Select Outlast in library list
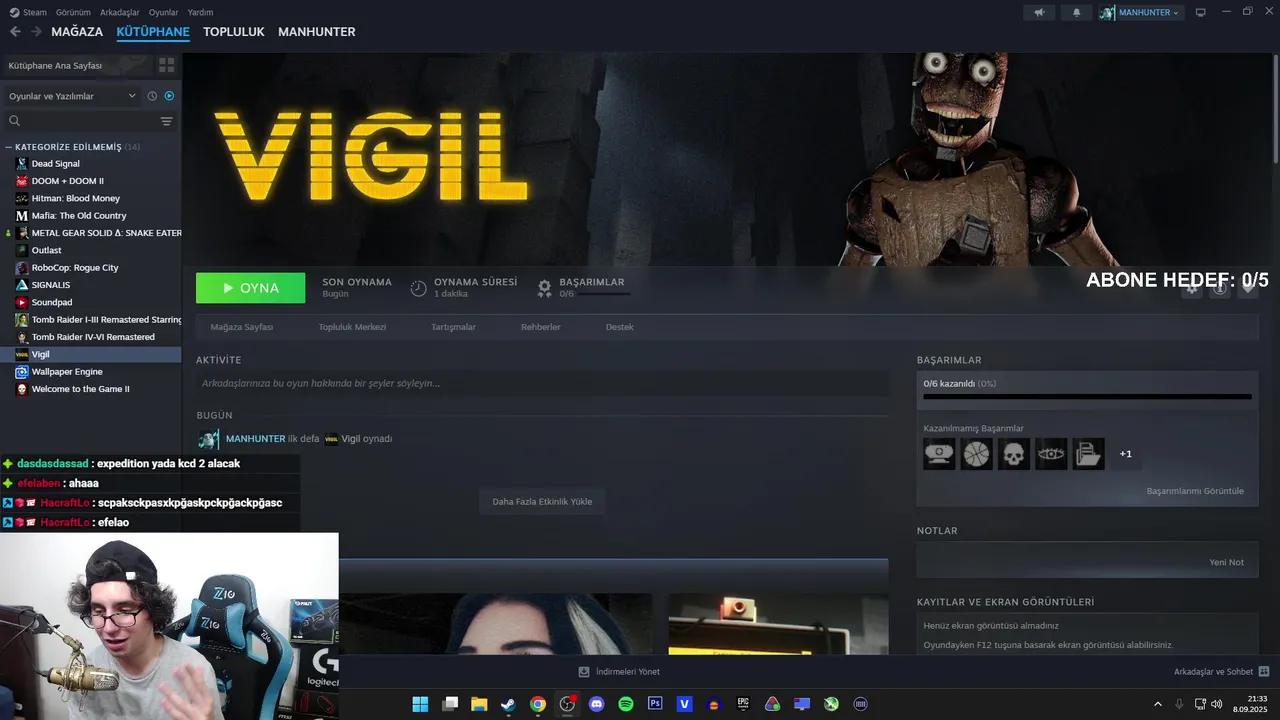This screenshot has height=720, width=1280. [91, 250]
